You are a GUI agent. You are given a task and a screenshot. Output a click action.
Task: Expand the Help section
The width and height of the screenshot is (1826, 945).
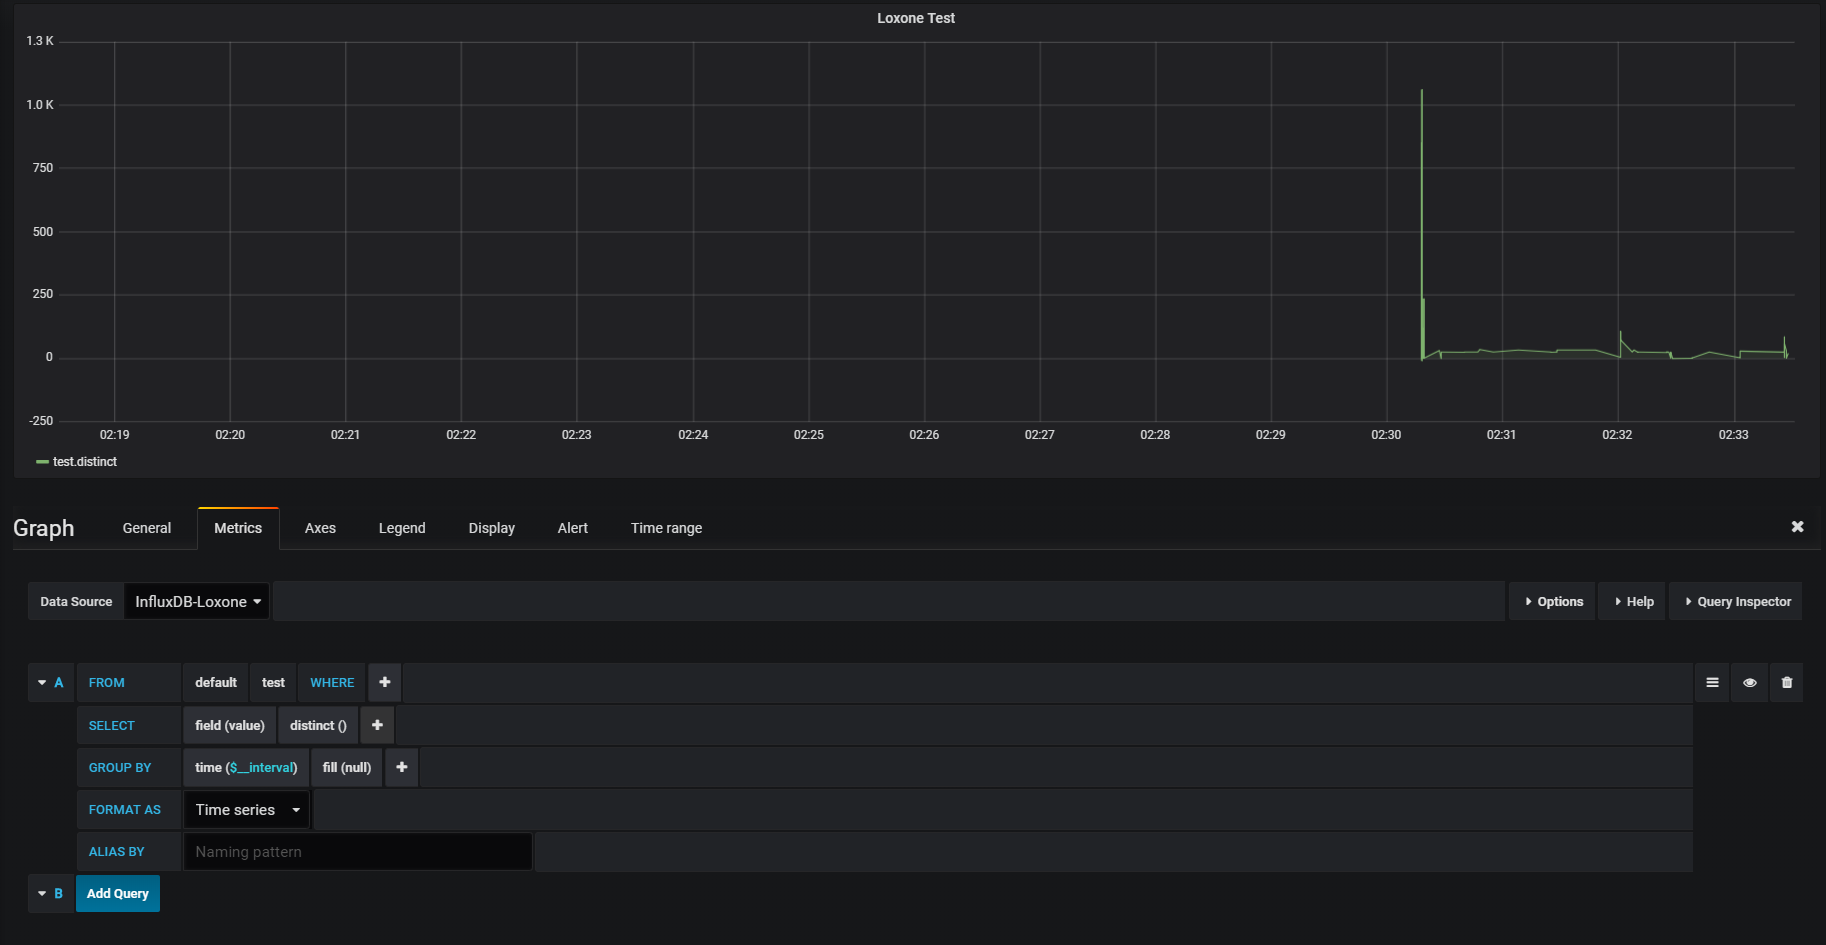coord(1633,602)
